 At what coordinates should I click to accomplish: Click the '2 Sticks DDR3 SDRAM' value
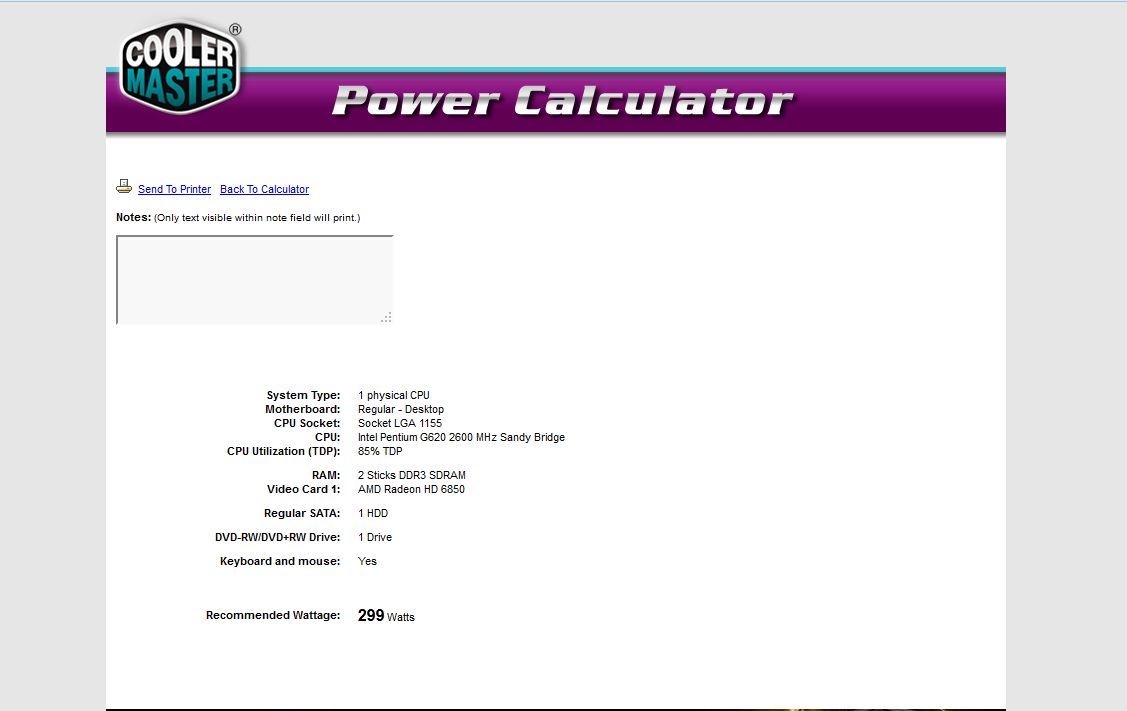(x=412, y=475)
